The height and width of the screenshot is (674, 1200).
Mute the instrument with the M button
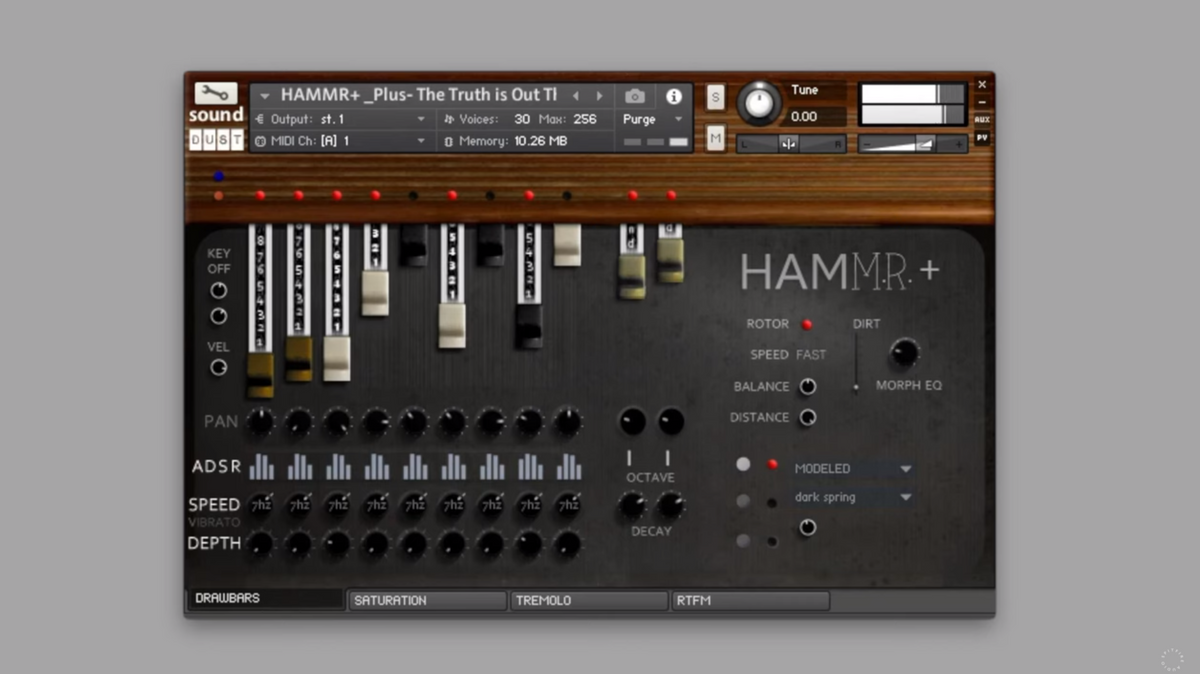[x=715, y=139]
